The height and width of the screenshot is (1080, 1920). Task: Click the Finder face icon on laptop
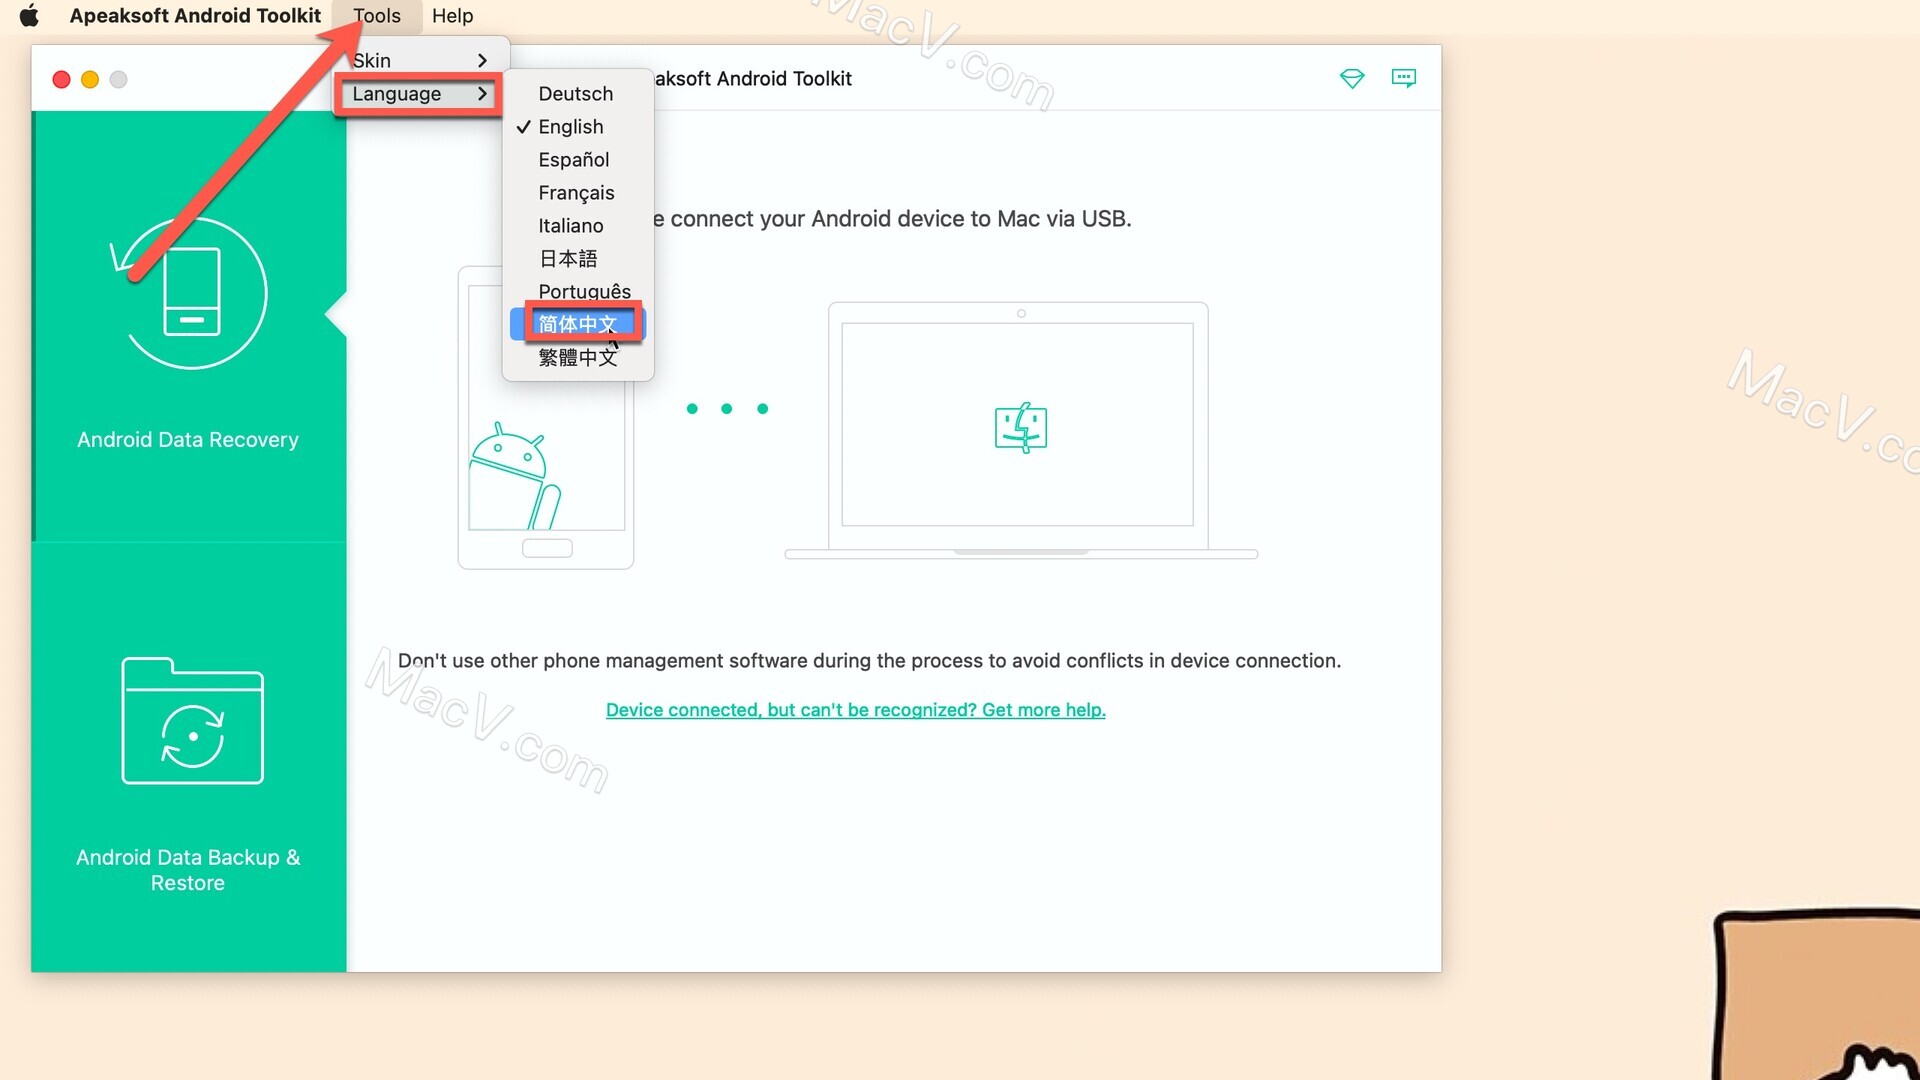1021,428
